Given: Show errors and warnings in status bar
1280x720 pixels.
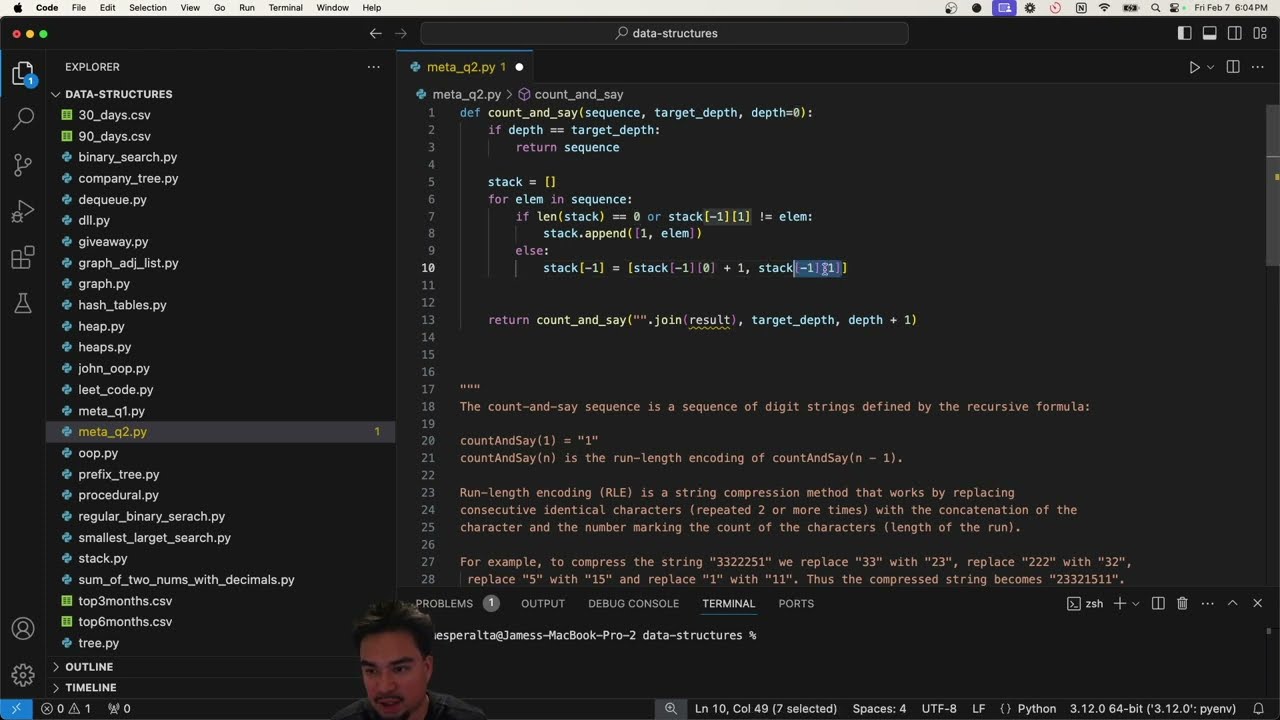Looking at the screenshot, I should (x=66, y=708).
